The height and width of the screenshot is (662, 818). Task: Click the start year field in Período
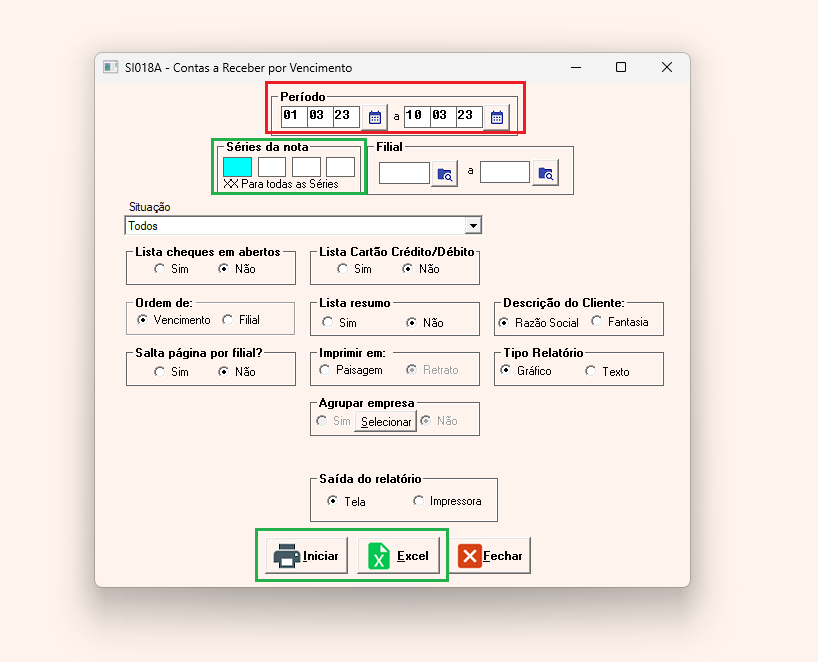click(346, 116)
